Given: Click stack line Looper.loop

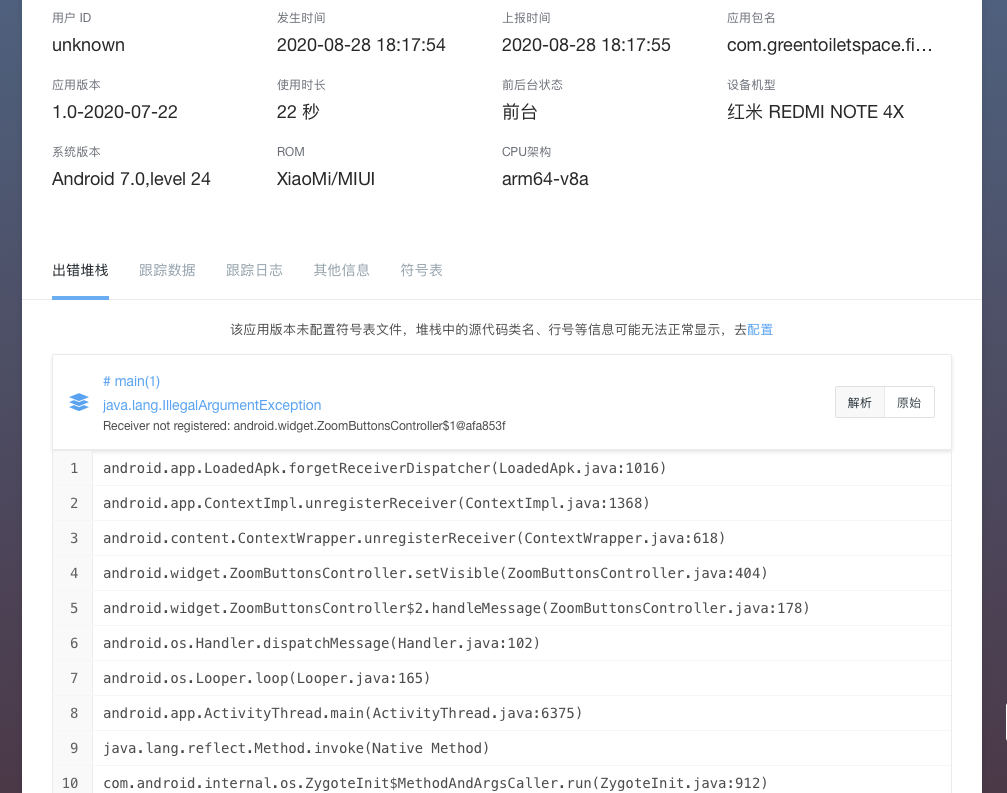Looking at the screenshot, I should [x=267, y=678].
